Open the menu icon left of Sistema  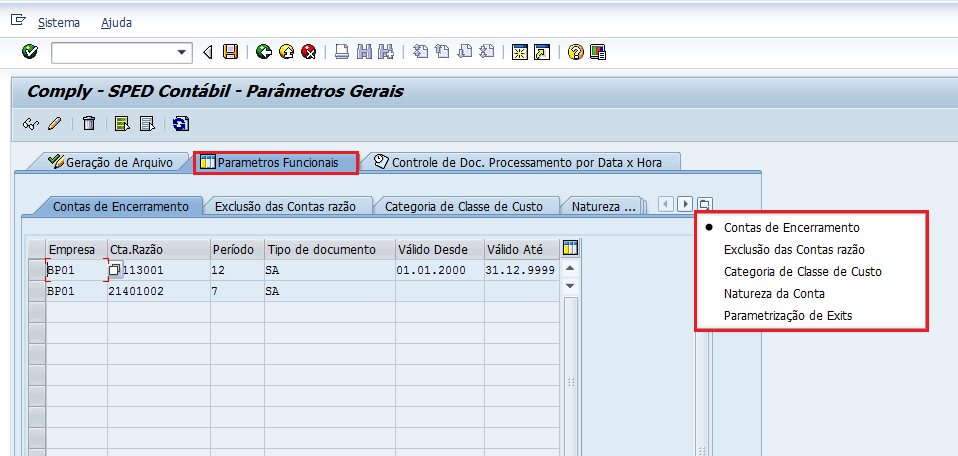pyautogui.click(x=18, y=20)
